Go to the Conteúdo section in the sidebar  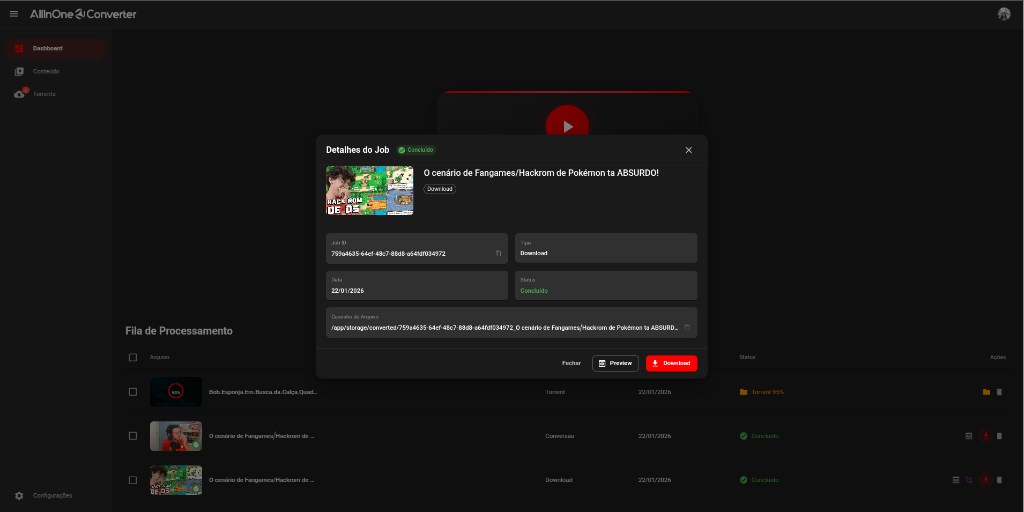click(x=45, y=71)
